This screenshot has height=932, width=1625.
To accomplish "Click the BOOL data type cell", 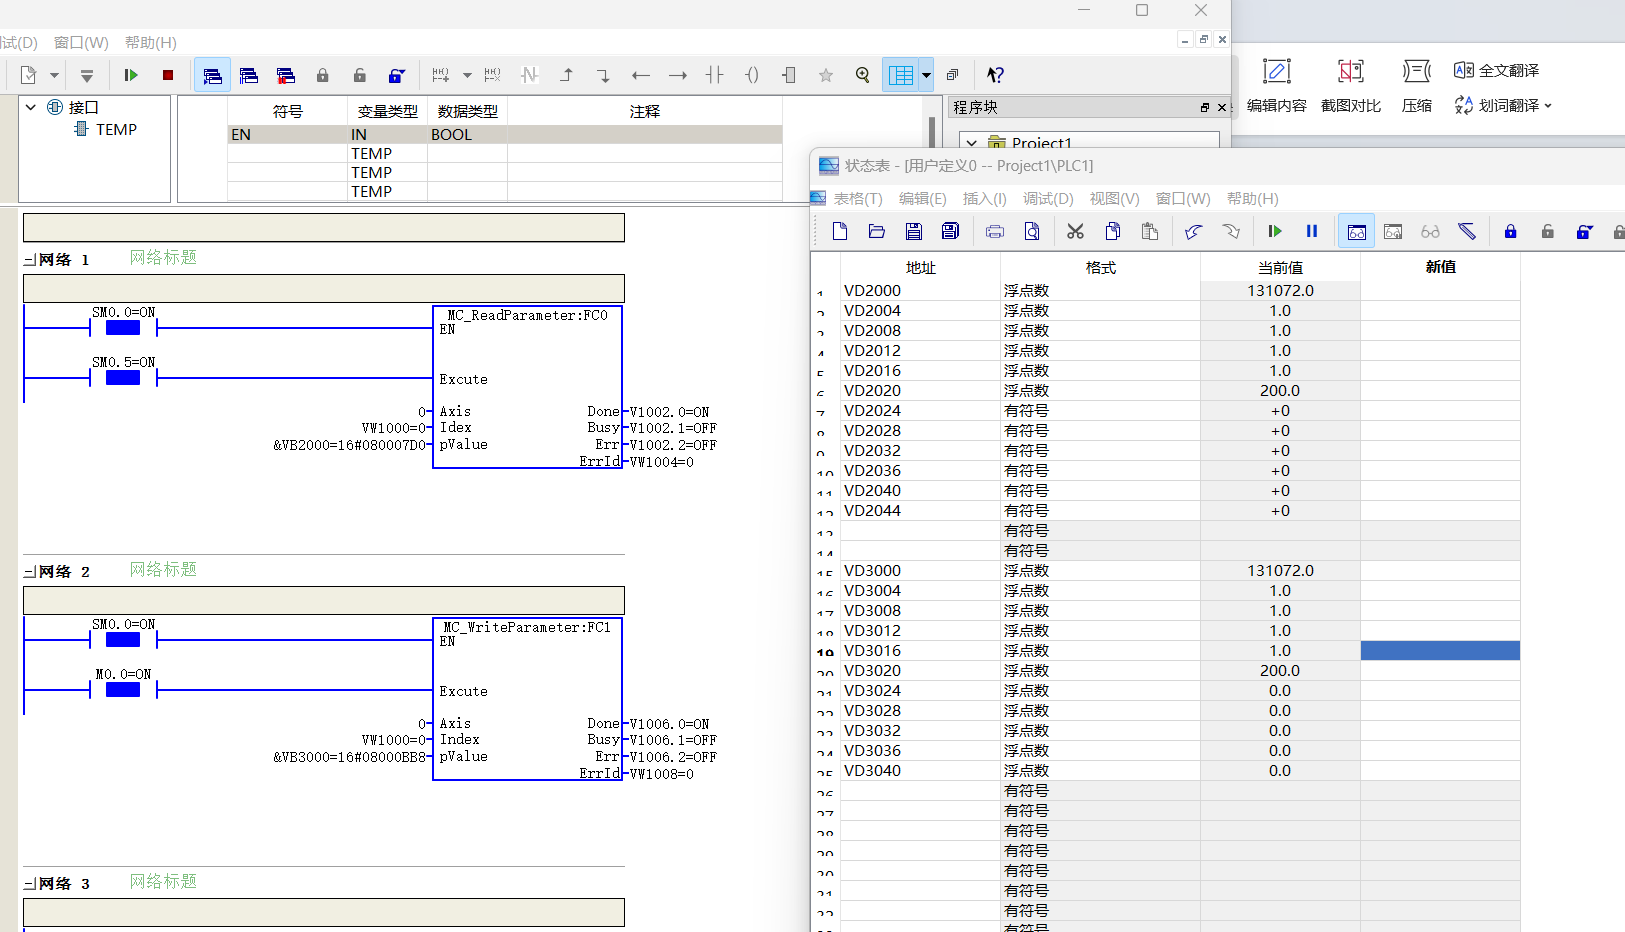I will pyautogui.click(x=467, y=134).
